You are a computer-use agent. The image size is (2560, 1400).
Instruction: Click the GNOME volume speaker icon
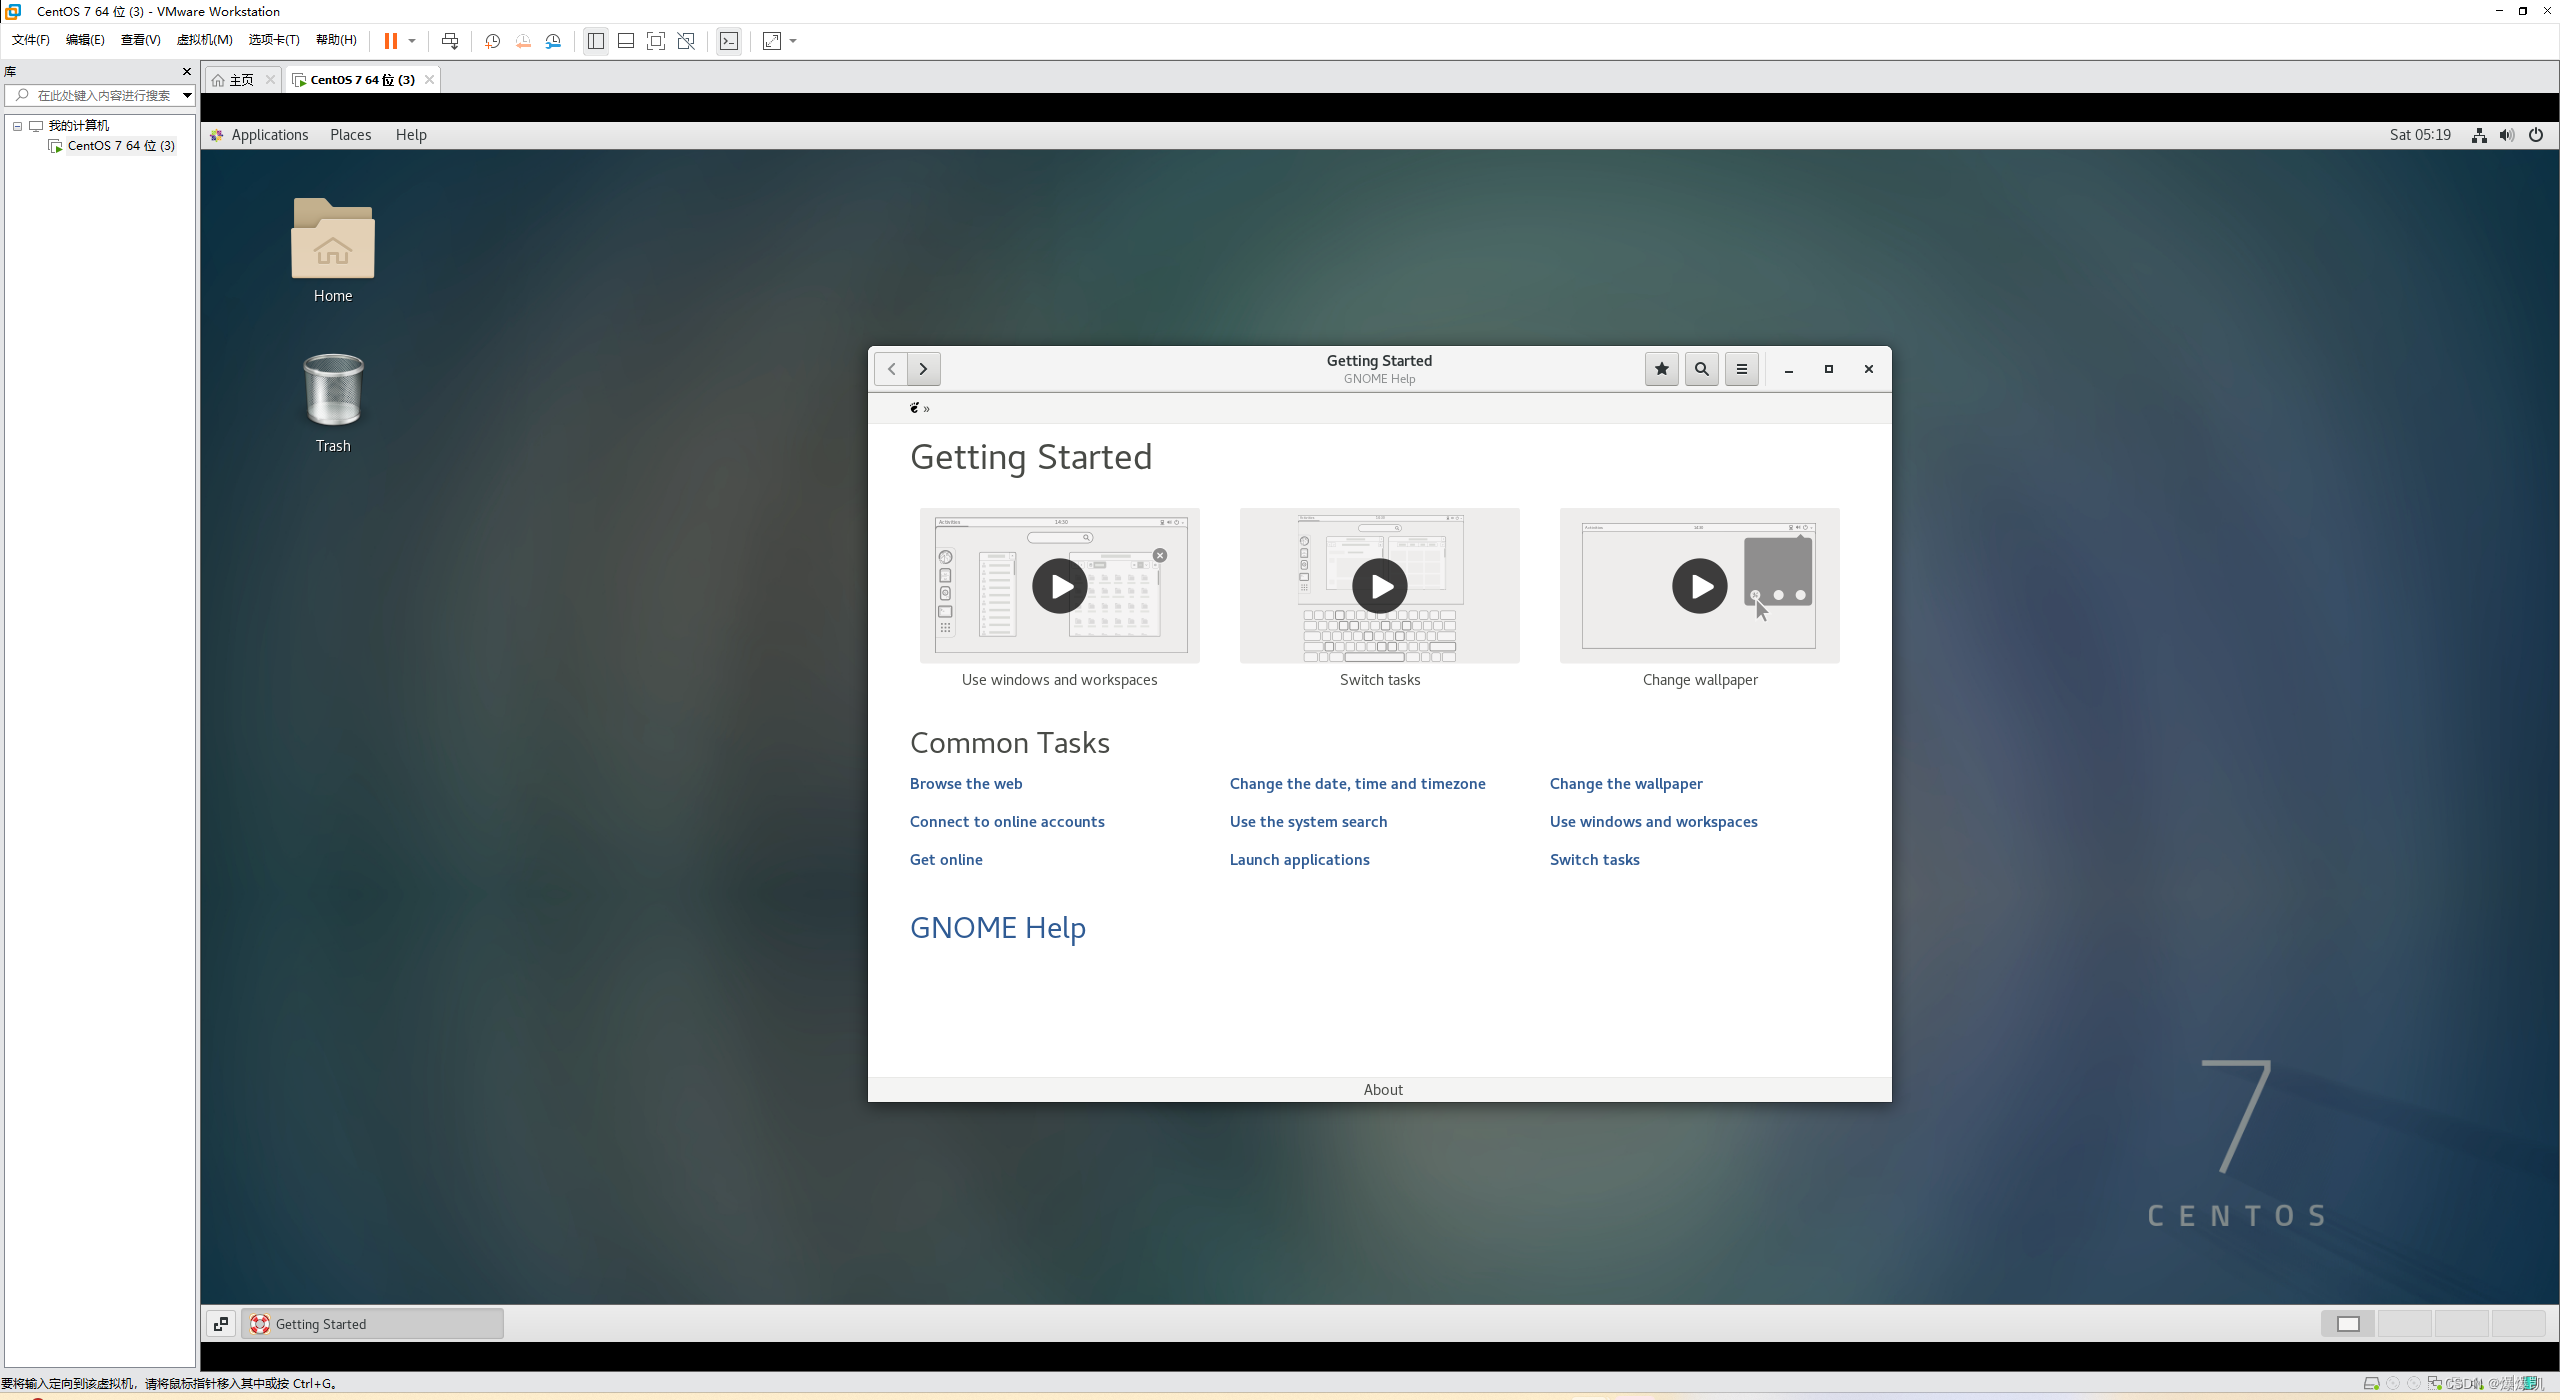tap(2507, 135)
